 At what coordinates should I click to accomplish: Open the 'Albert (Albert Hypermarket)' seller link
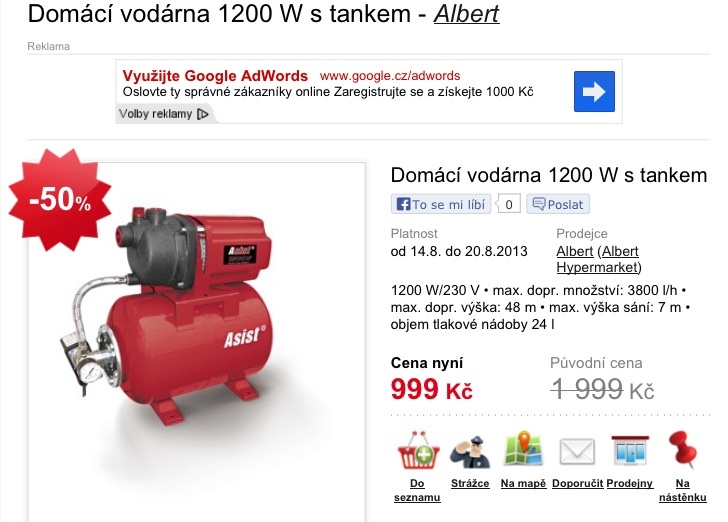(x=599, y=259)
